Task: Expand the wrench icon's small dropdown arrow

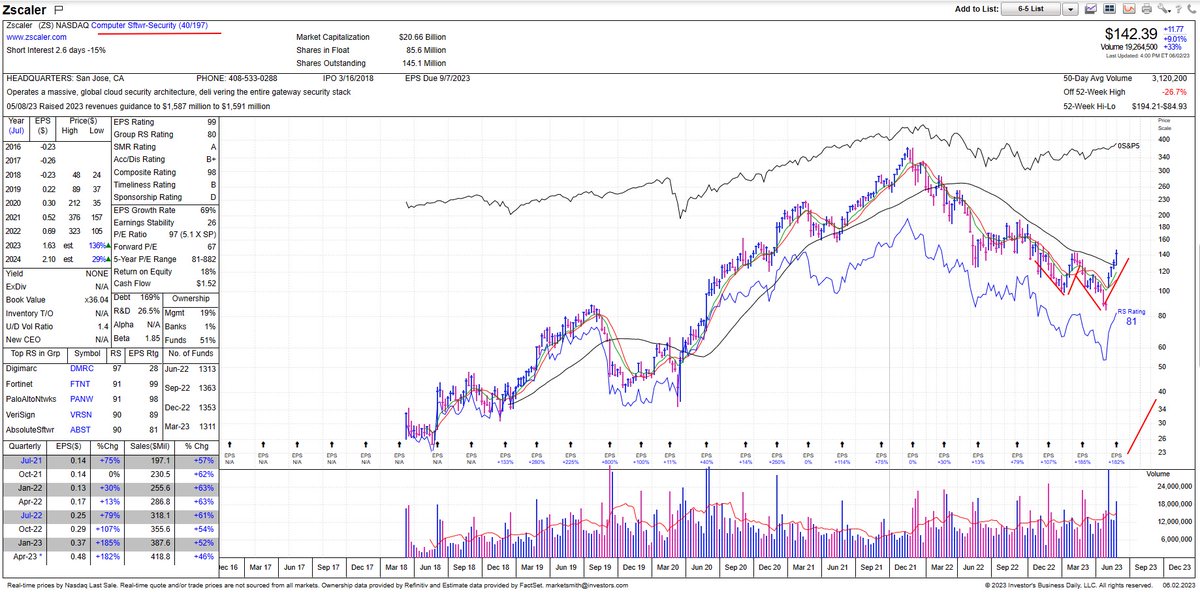Action: coord(1170,12)
